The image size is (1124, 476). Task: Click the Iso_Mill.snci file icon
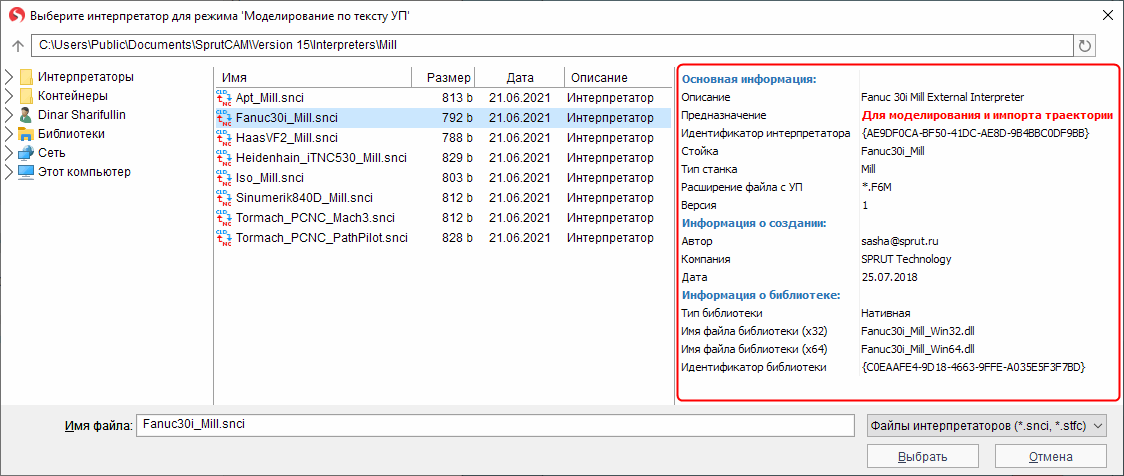pos(224,178)
